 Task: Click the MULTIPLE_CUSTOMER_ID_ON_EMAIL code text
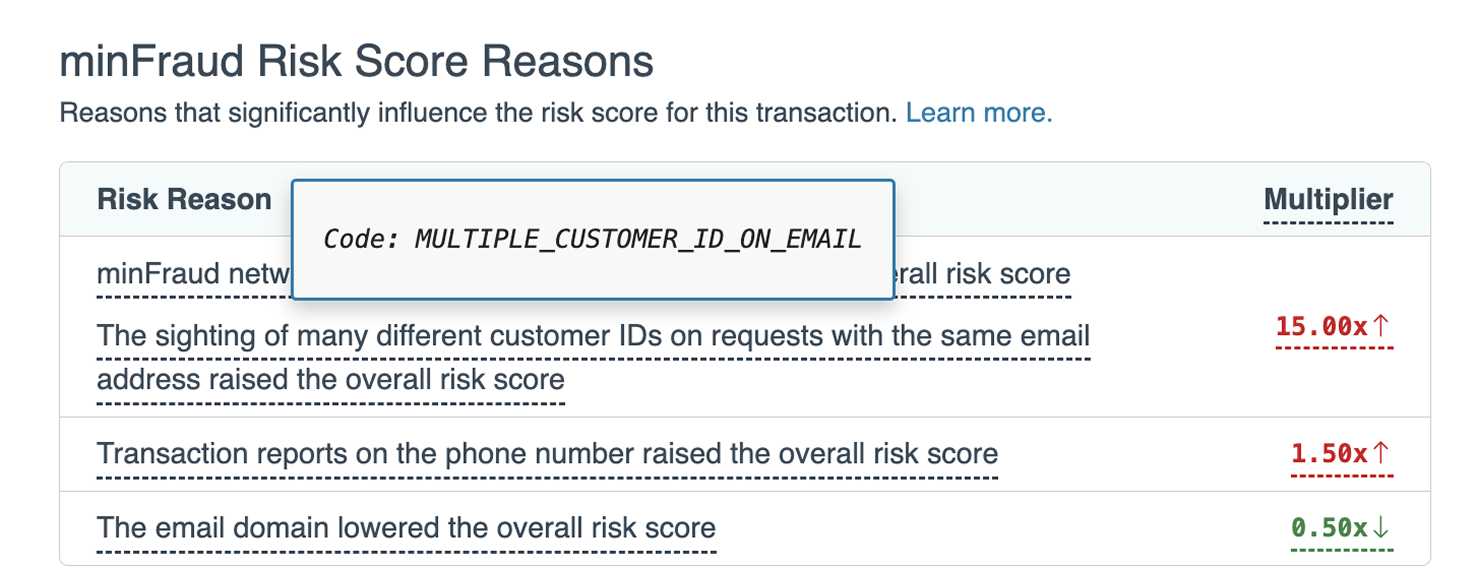click(637, 239)
